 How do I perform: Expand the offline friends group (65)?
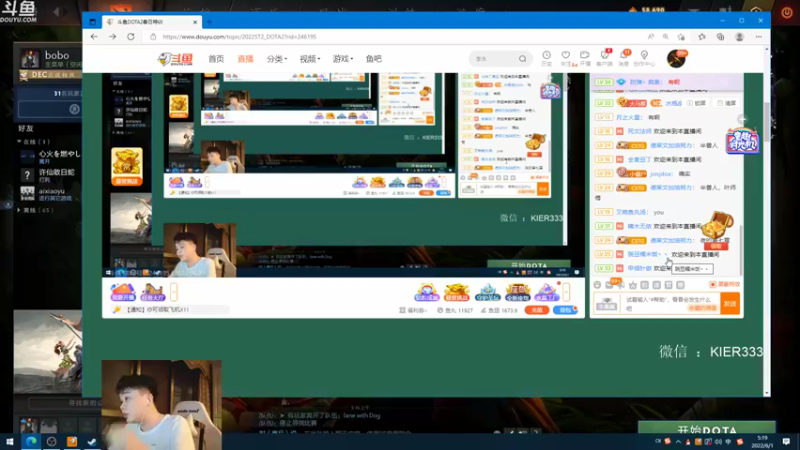coord(19,210)
